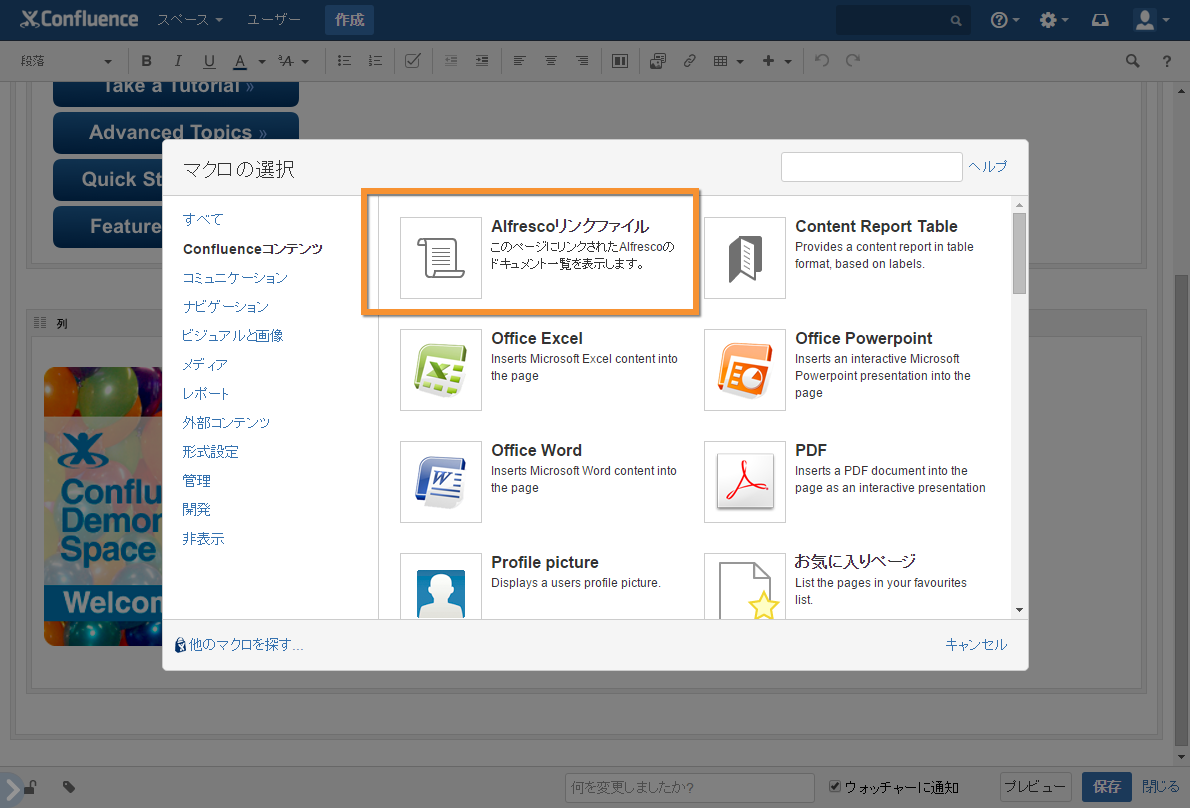Select the 外部コンテンツ macro category
Image resolution: width=1190 pixels, height=808 pixels.
pos(226,423)
